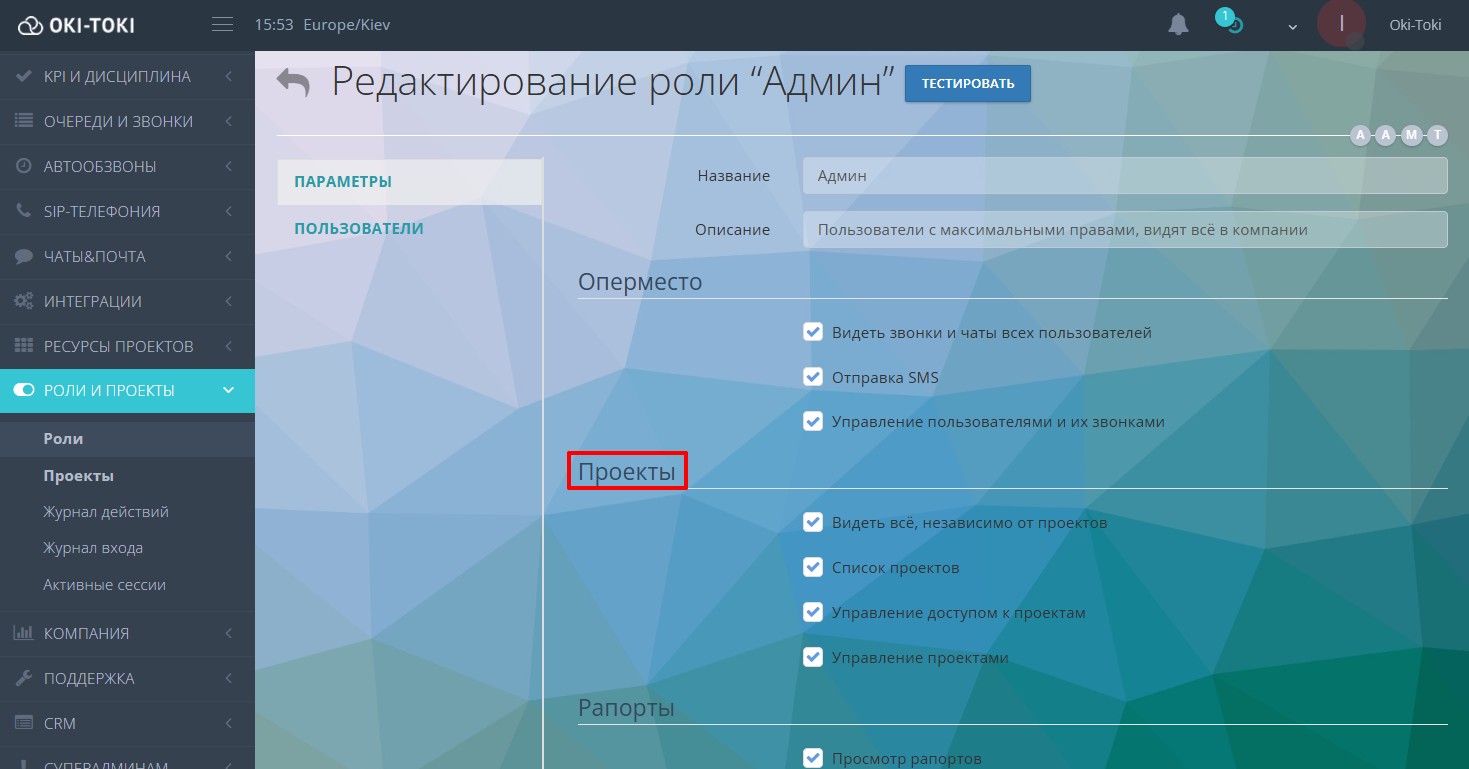Open the top bar dropdown arrow
This screenshot has width=1469, height=769.
(1293, 27)
